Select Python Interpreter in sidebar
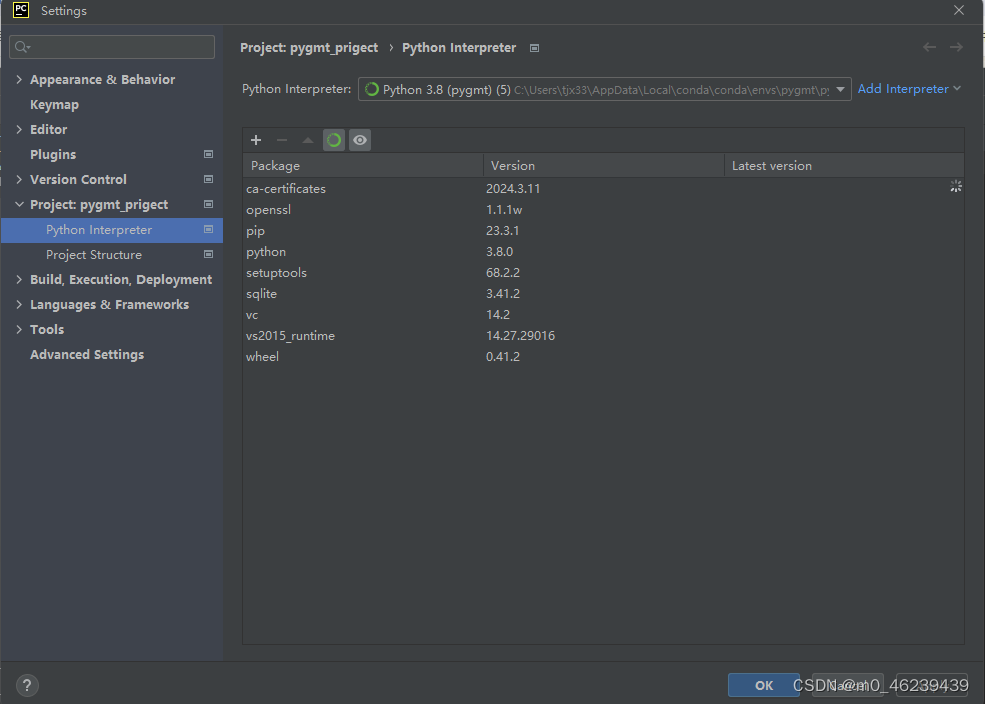The image size is (985, 704). (112, 230)
